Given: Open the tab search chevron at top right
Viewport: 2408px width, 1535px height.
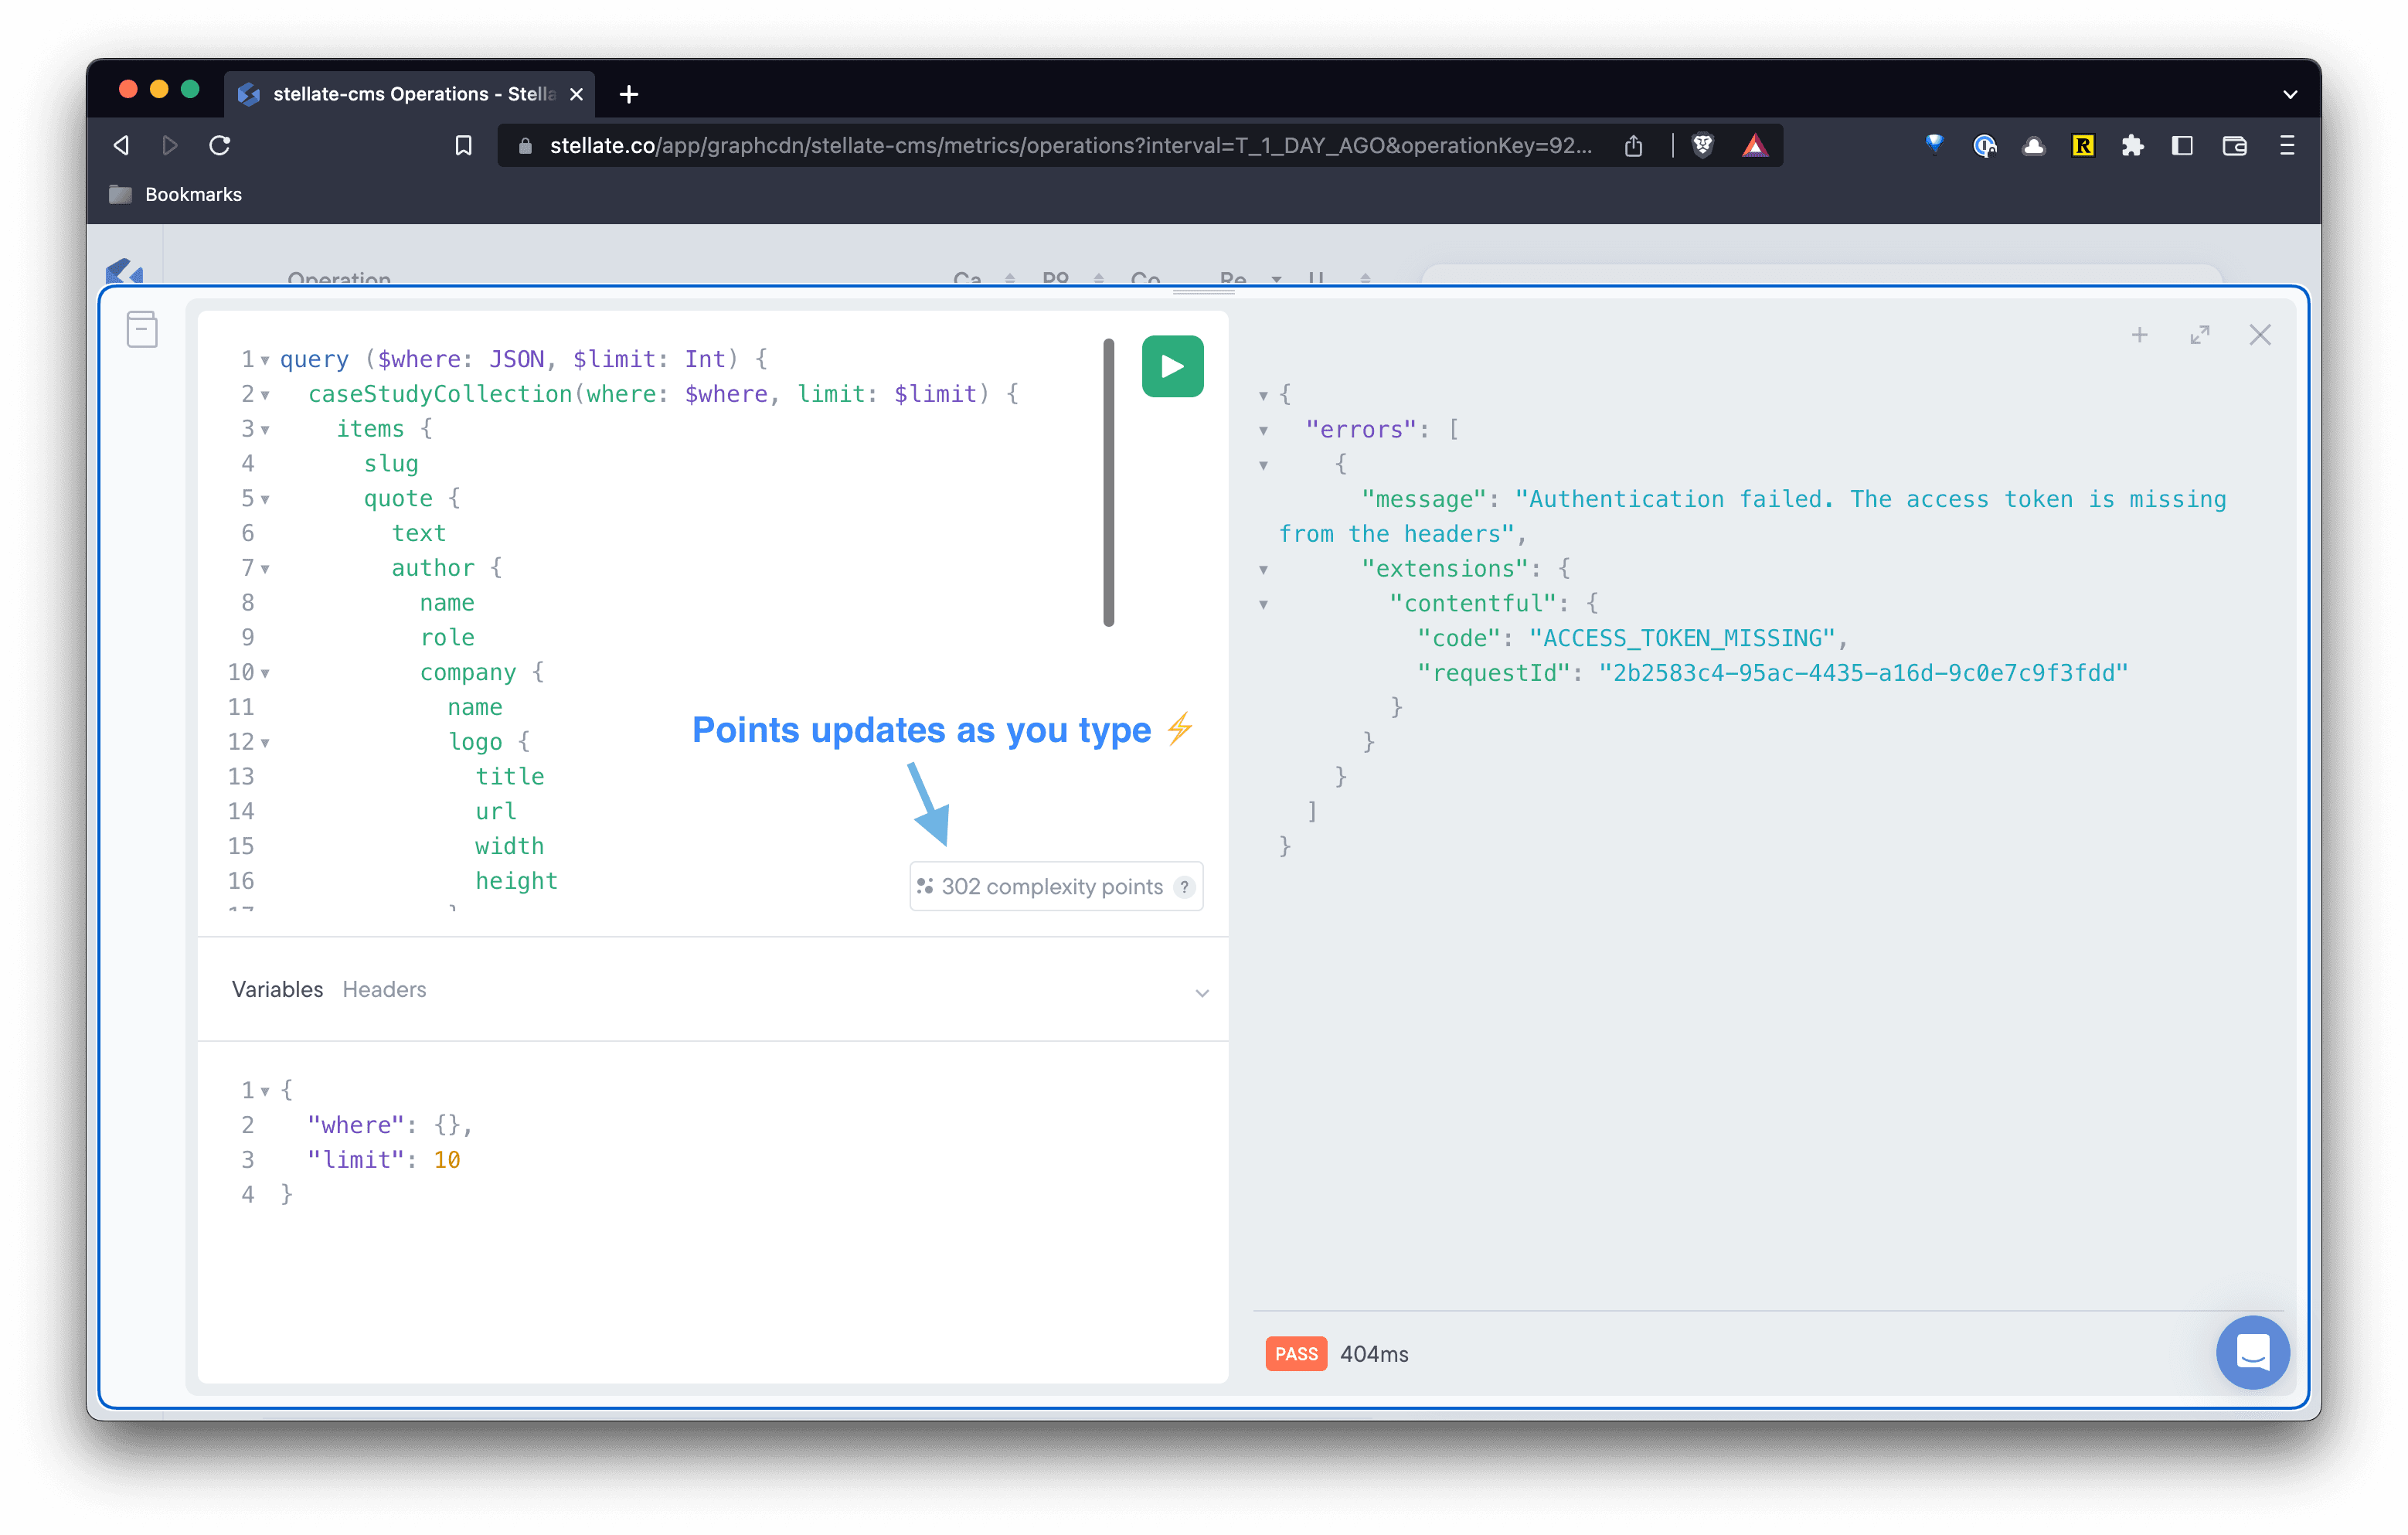Looking at the screenshot, I should tap(2290, 94).
